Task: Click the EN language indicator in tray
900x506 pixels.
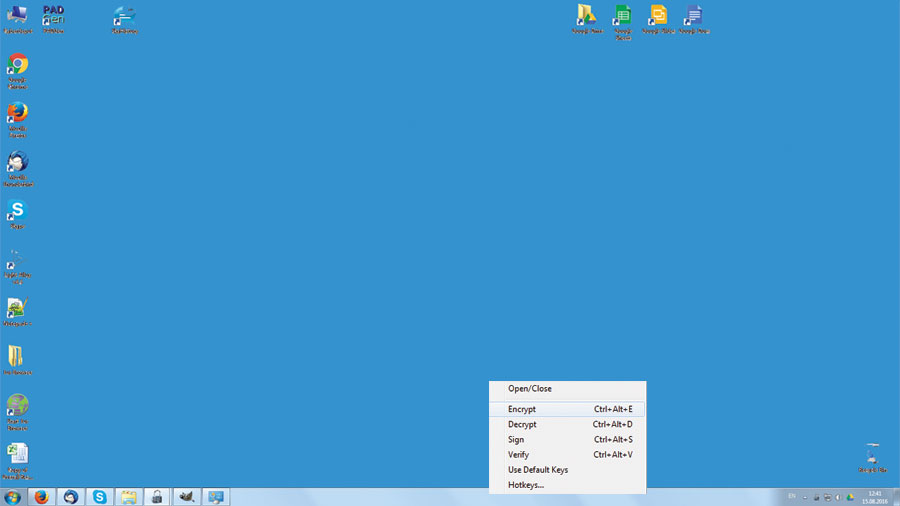Action: (x=792, y=497)
